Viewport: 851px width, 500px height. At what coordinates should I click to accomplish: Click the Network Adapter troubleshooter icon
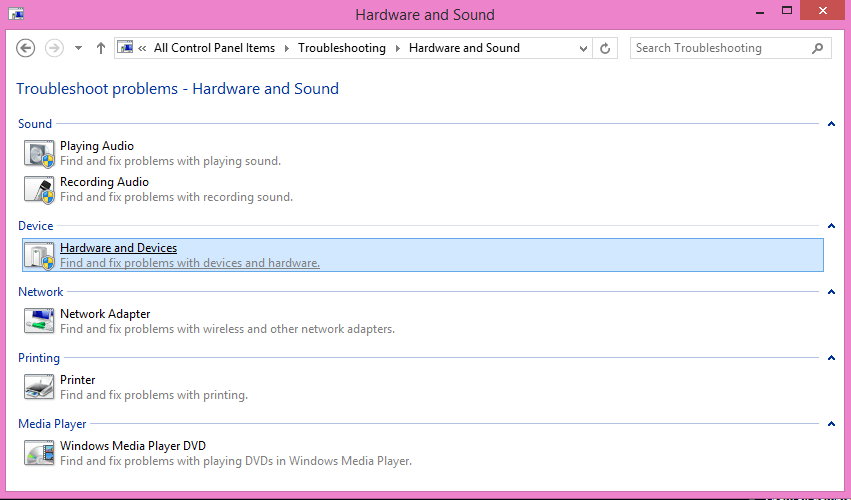pos(39,321)
